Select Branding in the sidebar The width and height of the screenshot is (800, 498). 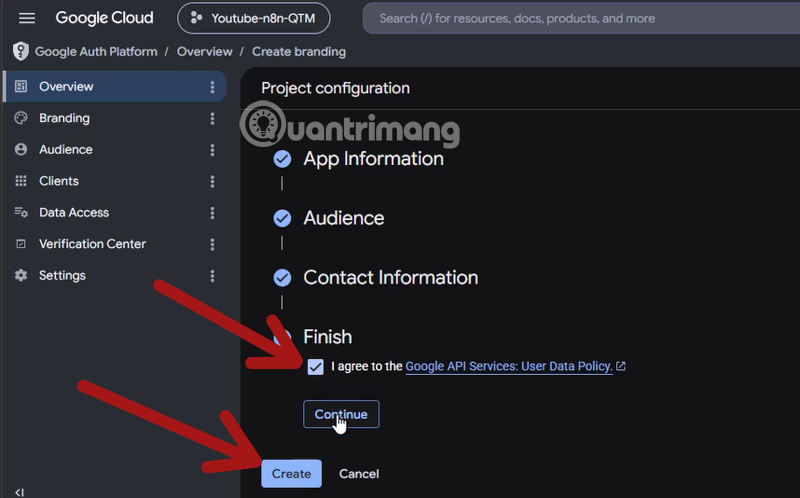click(x=115, y=118)
